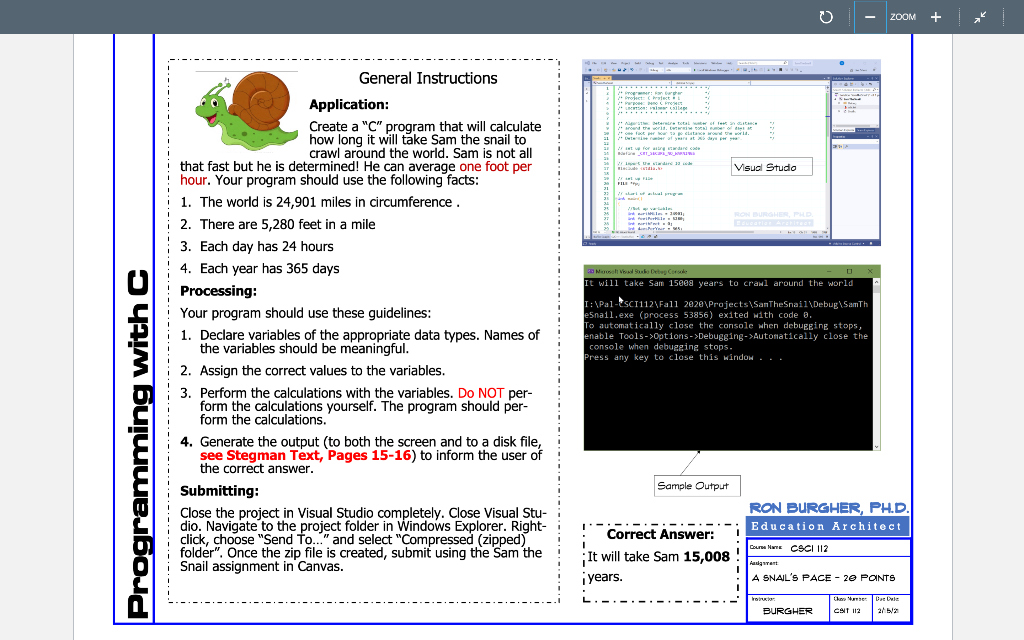Click the shrink-to-fit view icon at top right

(980, 17)
